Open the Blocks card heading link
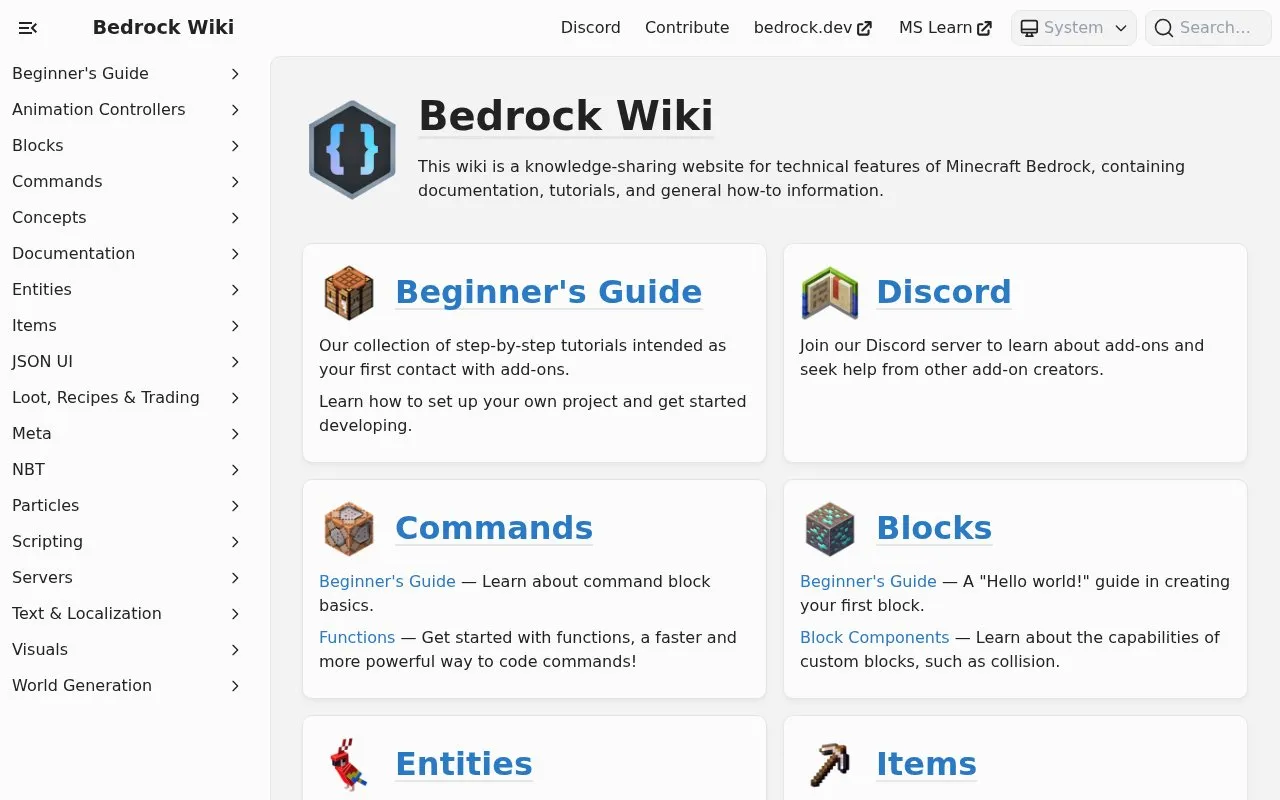The image size is (1280, 800). tap(934, 528)
